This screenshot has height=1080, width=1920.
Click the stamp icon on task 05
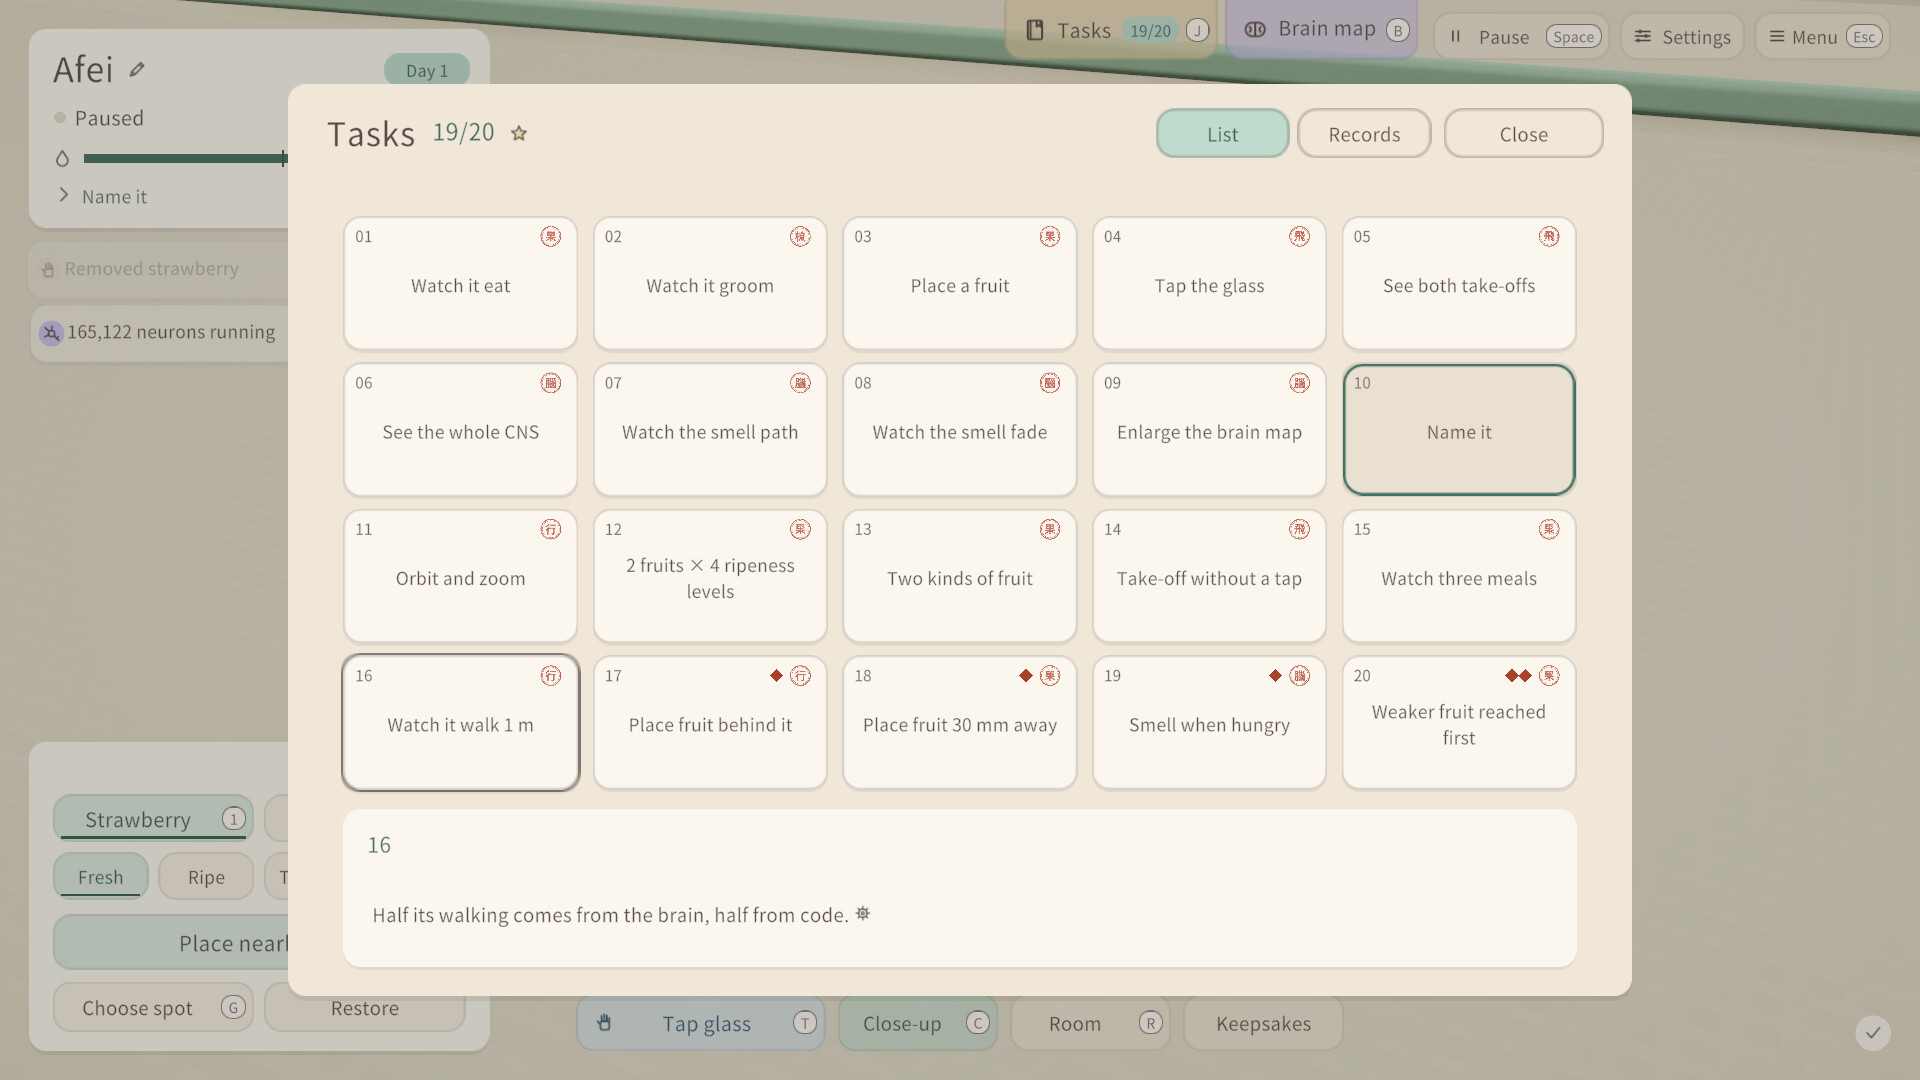coord(1549,237)
